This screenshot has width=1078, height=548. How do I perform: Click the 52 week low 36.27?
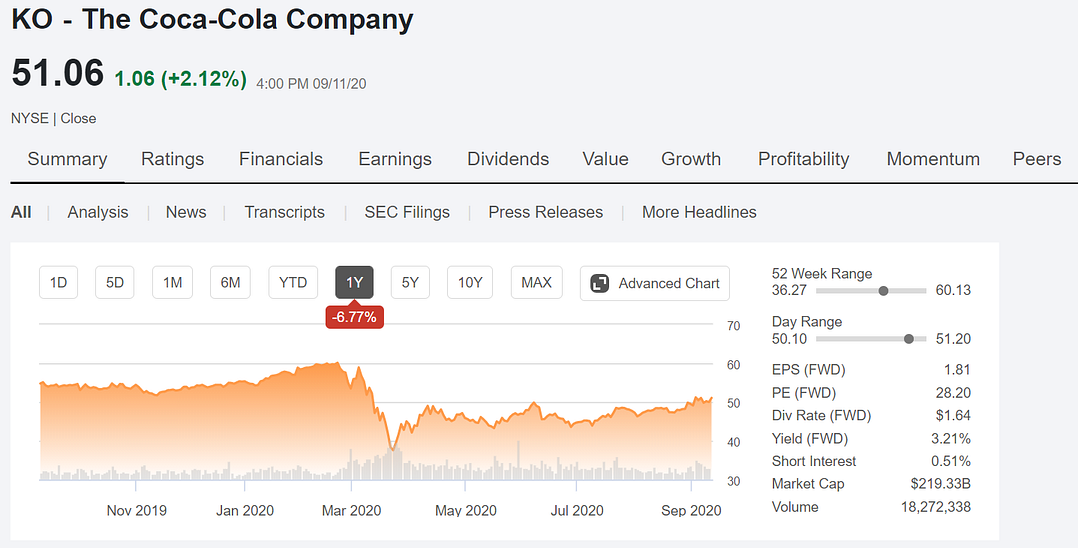[789, 290]
